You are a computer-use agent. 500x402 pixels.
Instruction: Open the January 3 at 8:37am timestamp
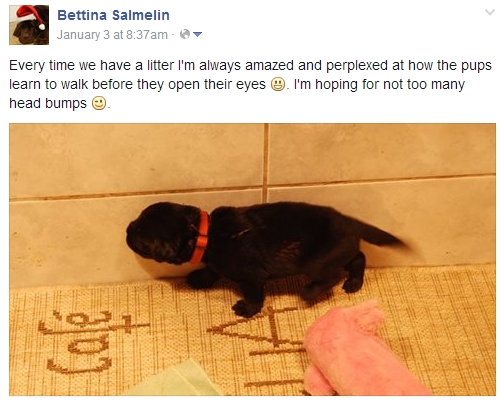pos(112,35)
